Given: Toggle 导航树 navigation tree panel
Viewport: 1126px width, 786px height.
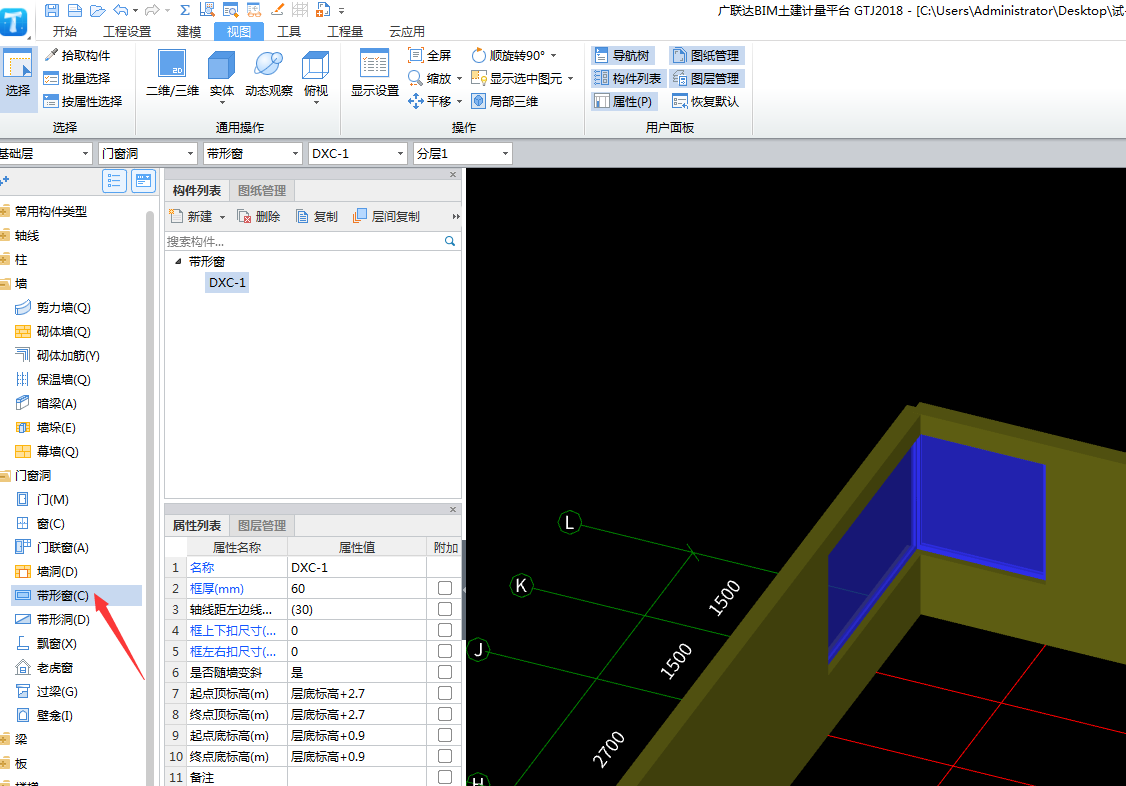Looking at the screenshot, I should coord(623,55).
